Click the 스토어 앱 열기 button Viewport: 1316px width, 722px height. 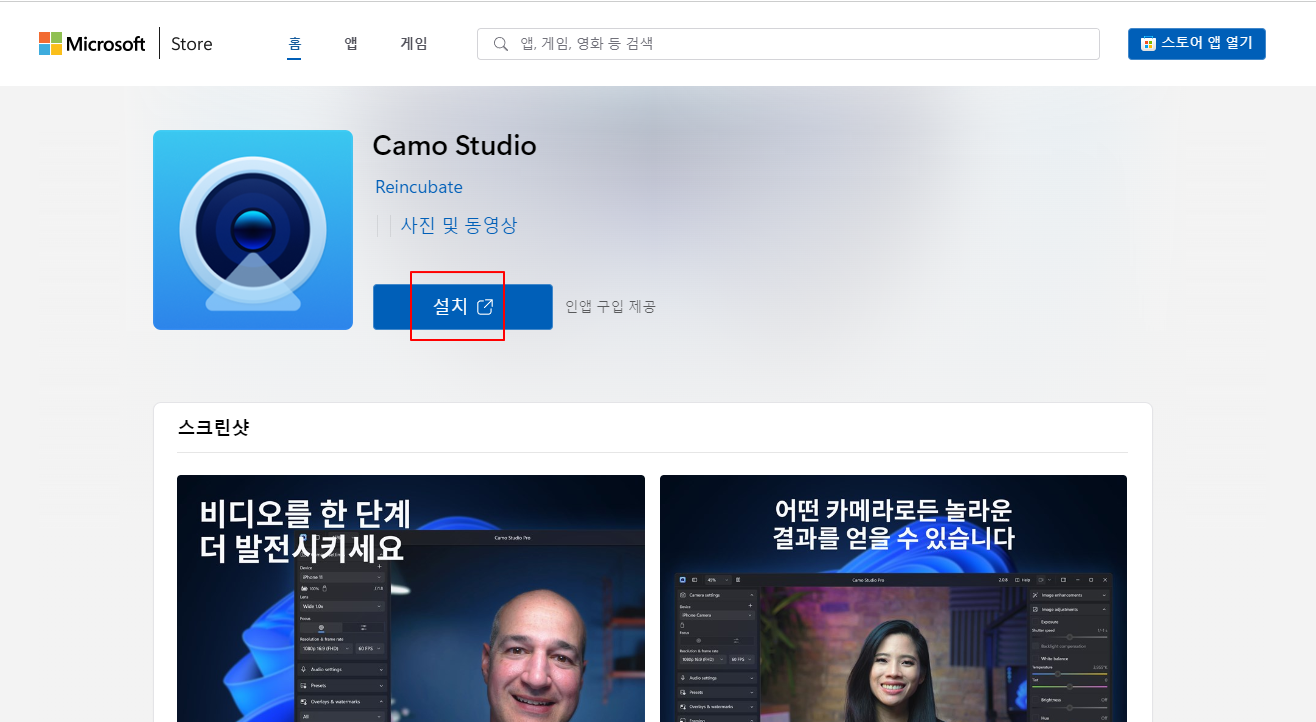click(x=1196, y=44)
